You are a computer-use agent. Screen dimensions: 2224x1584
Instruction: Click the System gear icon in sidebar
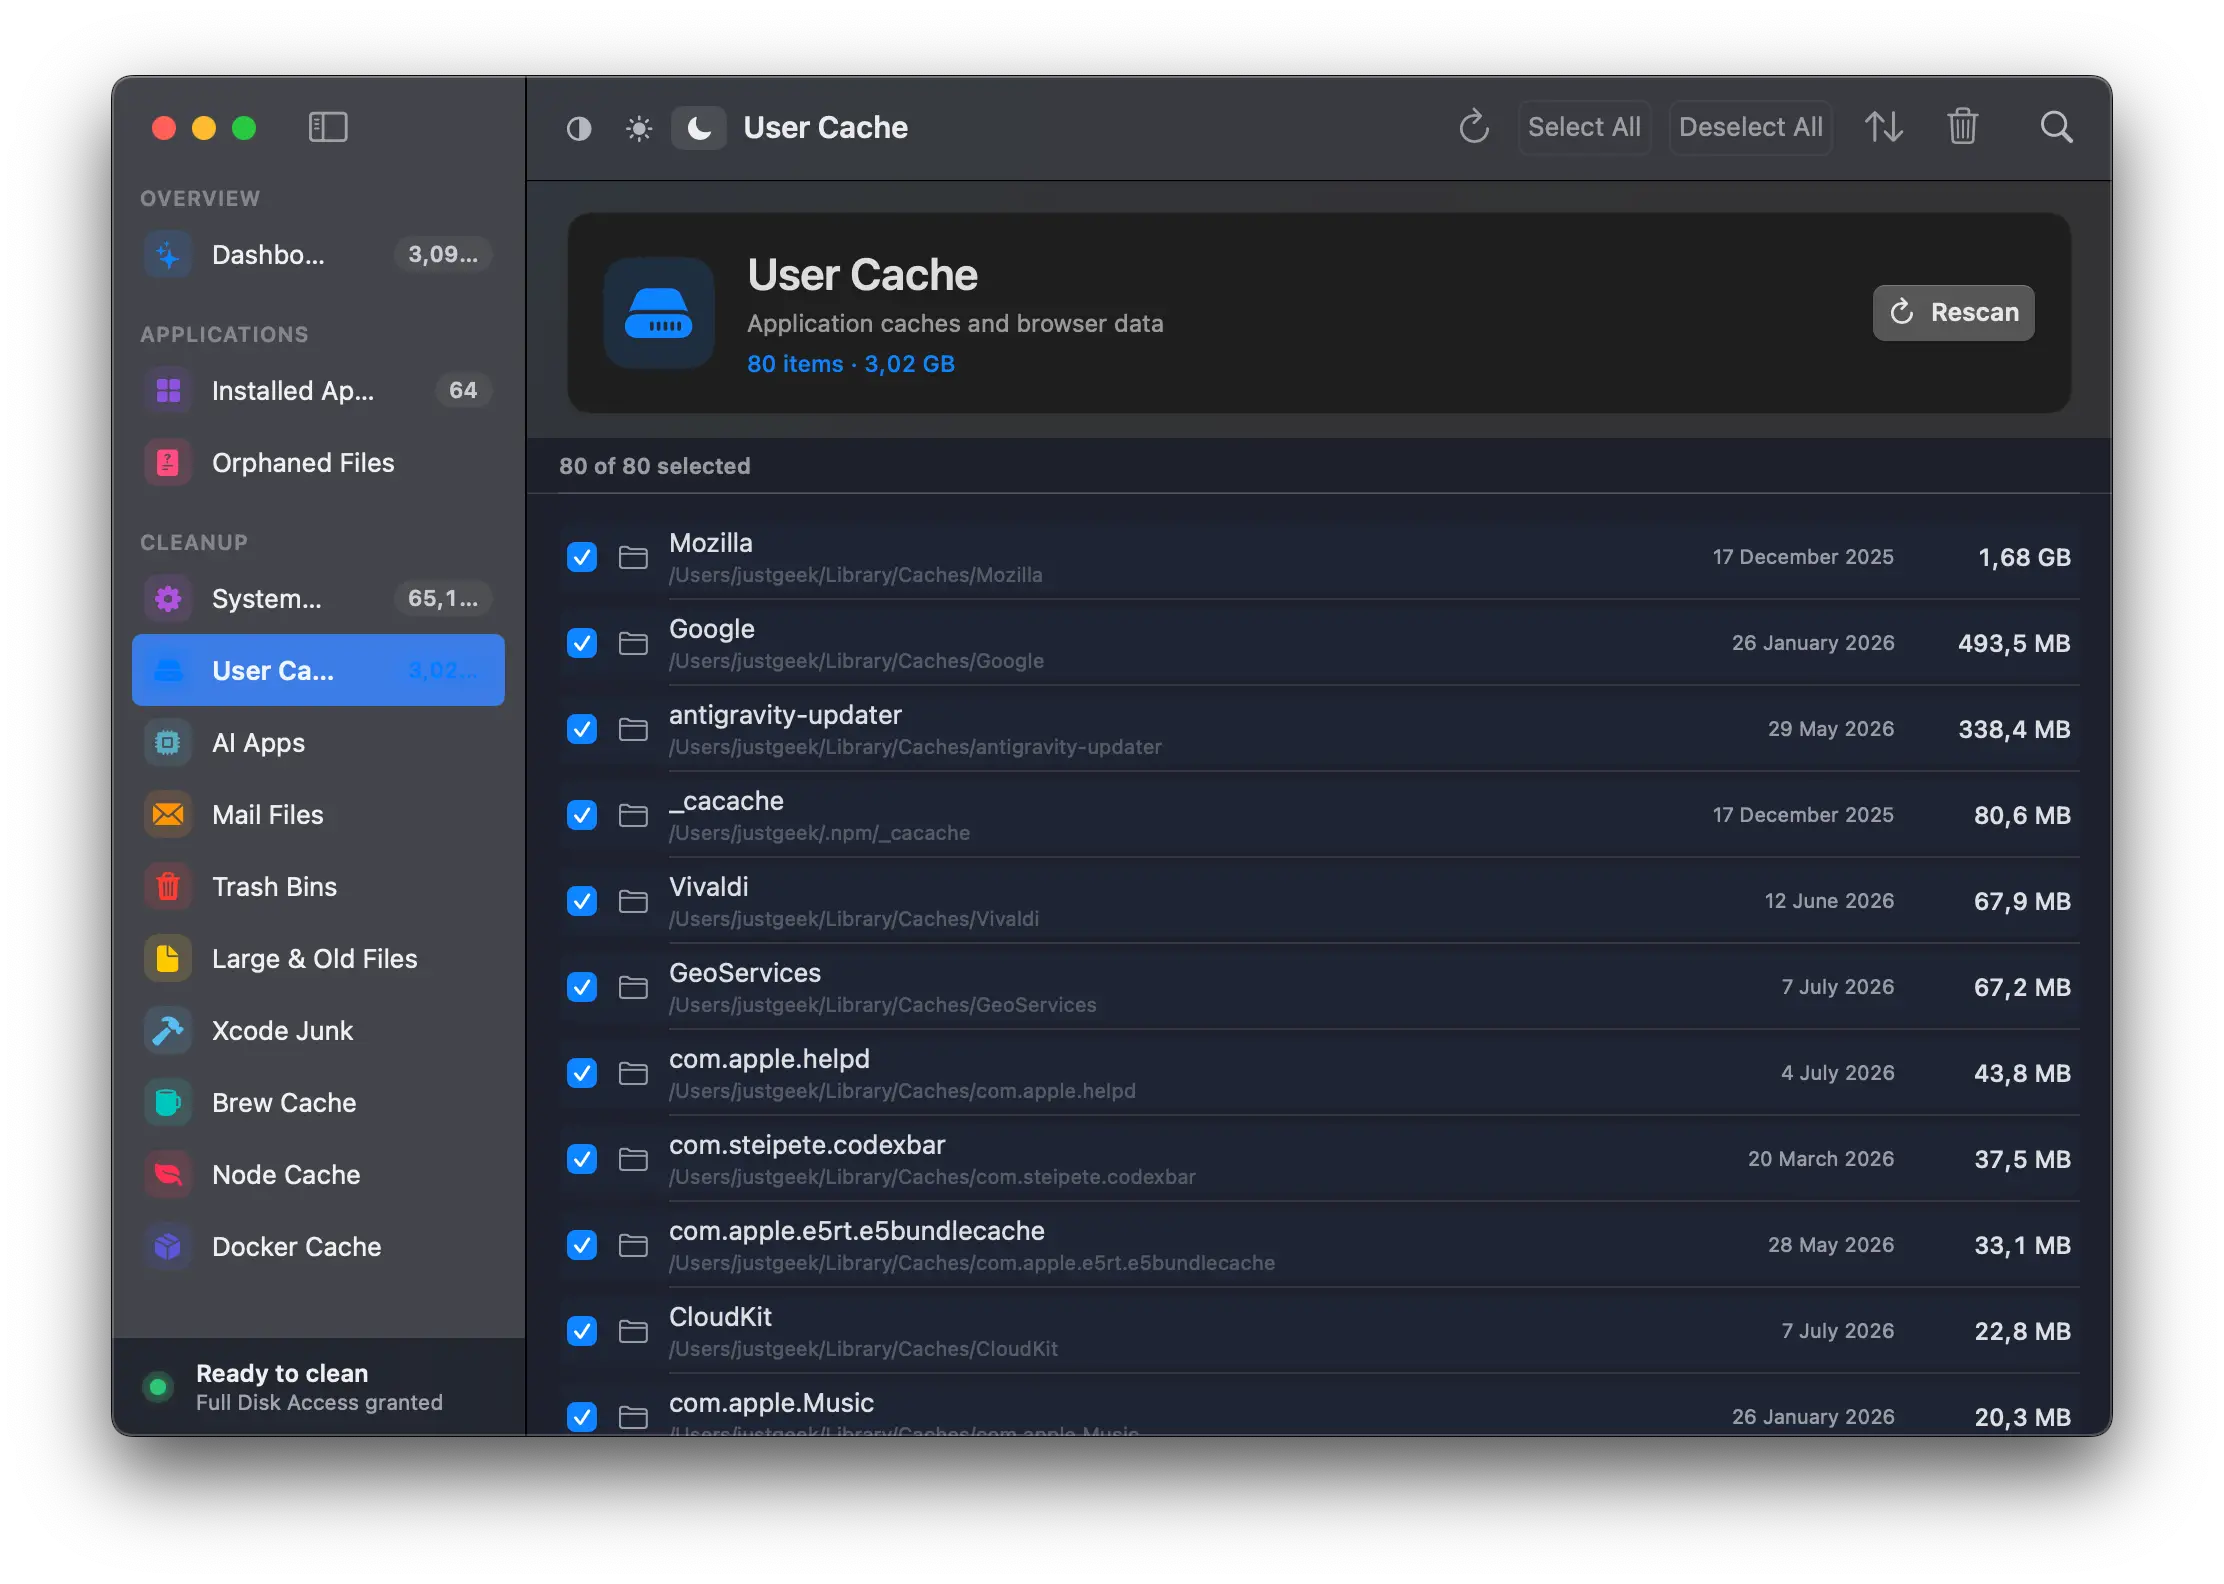click(168, 598)
